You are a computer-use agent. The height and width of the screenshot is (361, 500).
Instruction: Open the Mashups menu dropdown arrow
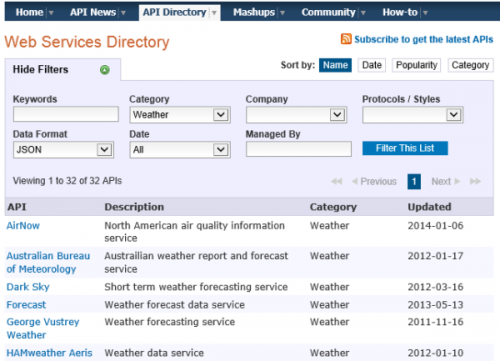(282, 13)
